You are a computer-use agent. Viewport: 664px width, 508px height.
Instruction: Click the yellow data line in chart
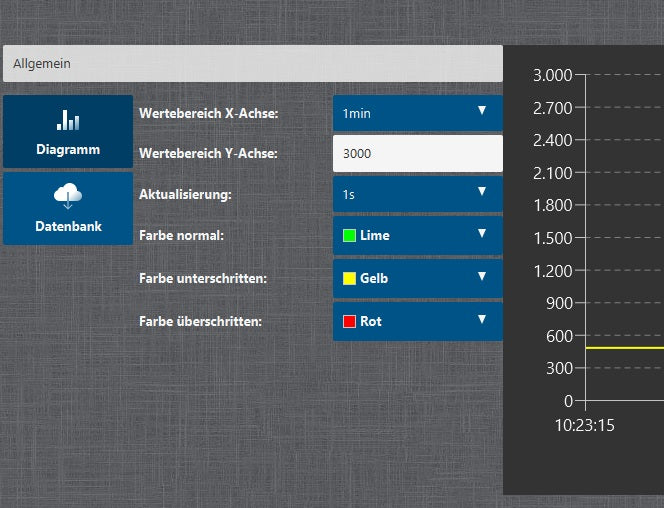[625, 348]
